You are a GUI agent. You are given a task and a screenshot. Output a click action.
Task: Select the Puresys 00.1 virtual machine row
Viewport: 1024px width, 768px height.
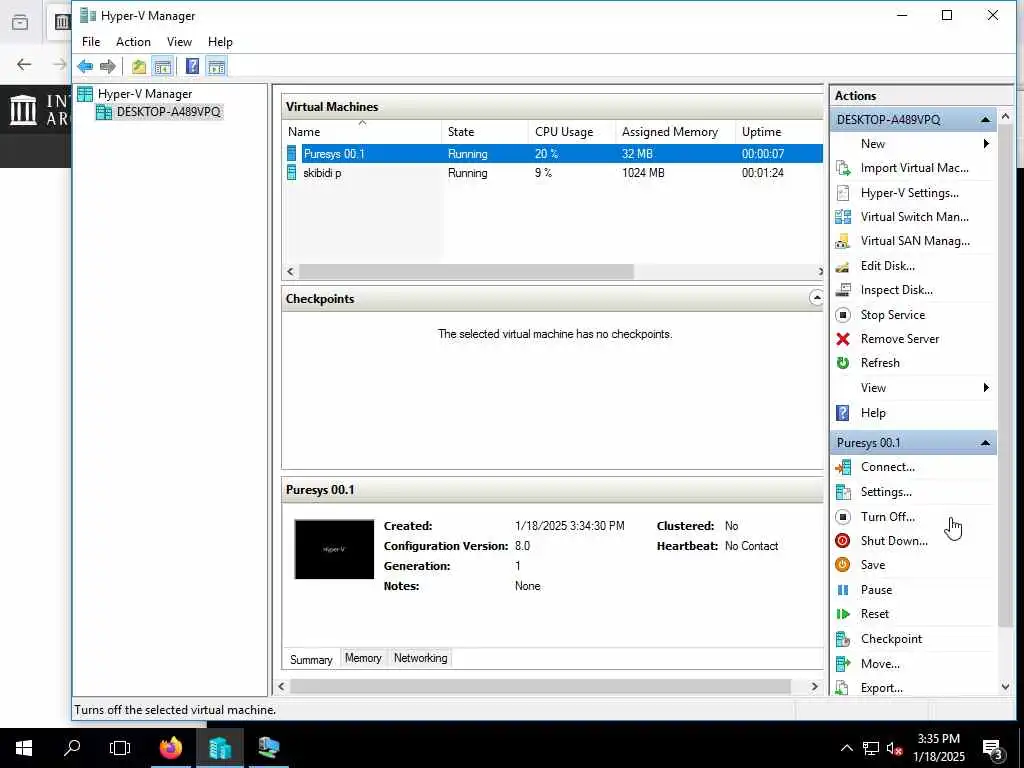(553, 154)
